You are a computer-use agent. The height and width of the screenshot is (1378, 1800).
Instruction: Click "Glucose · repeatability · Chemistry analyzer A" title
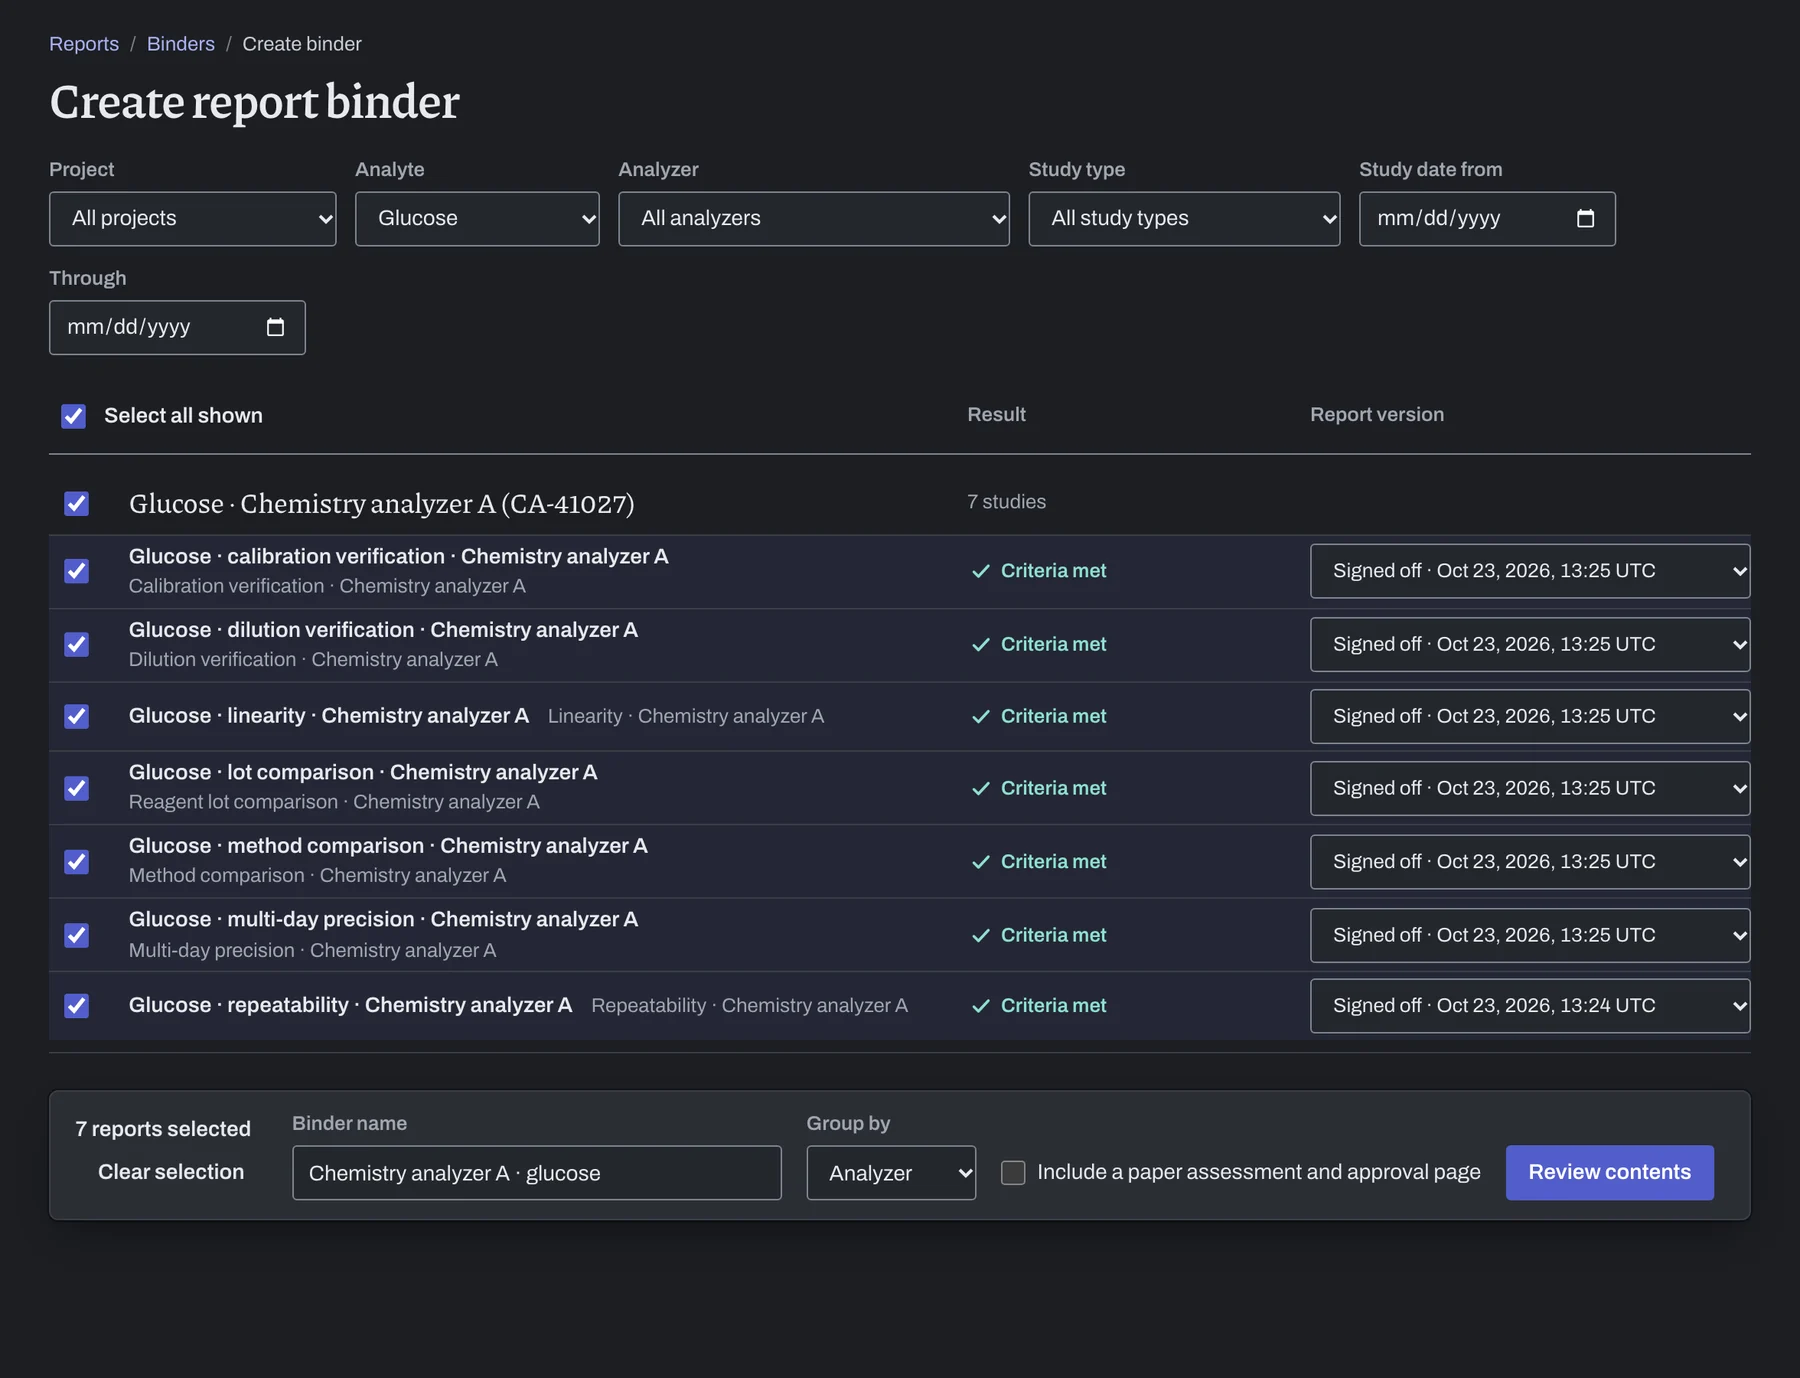[351, 1005]
